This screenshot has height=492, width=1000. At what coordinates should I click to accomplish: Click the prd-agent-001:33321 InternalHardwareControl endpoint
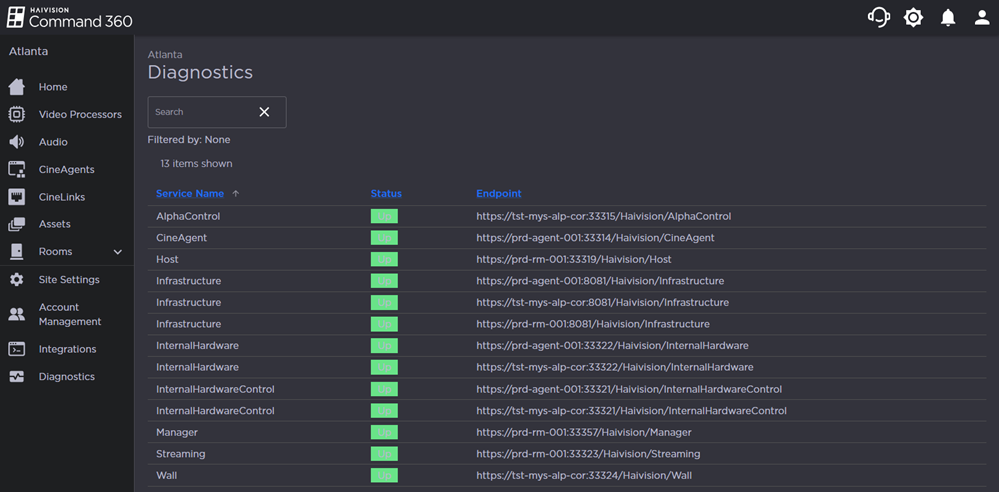click(x=629, y=389)
